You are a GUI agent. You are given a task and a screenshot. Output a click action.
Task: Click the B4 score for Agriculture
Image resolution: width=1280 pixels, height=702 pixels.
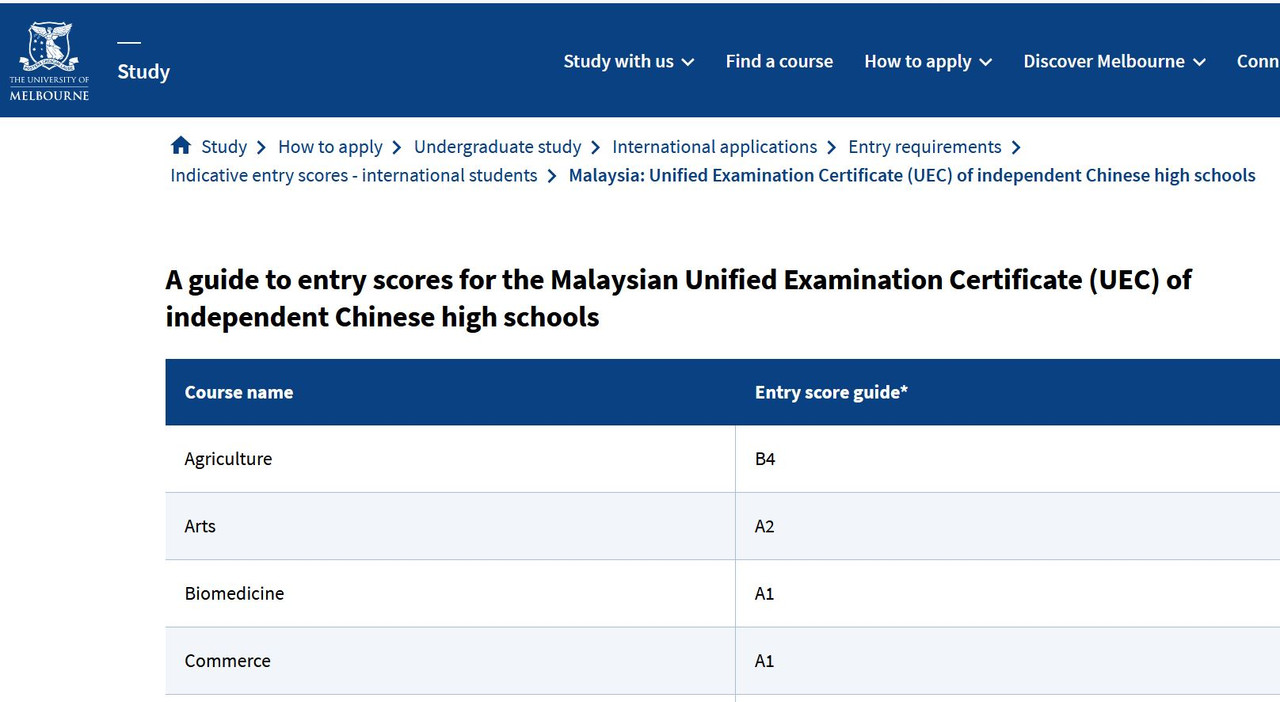tap(765, 459)
